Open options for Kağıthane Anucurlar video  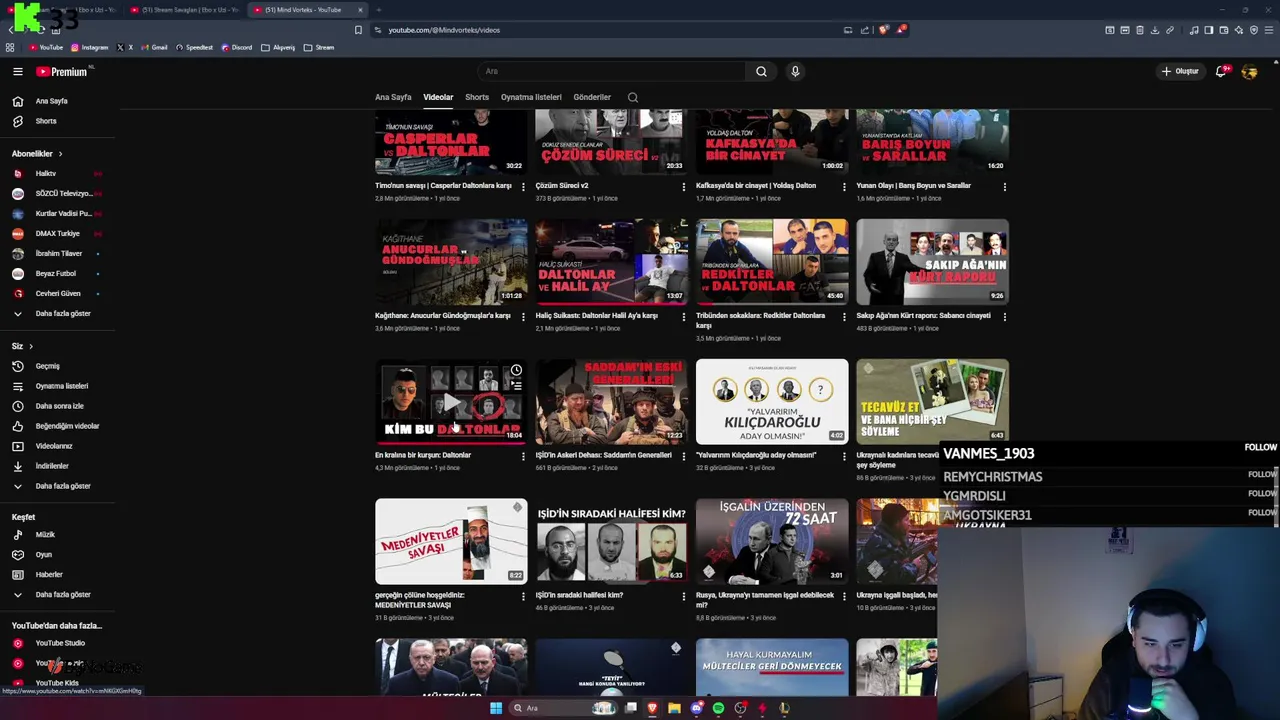[x=523, y=316]
